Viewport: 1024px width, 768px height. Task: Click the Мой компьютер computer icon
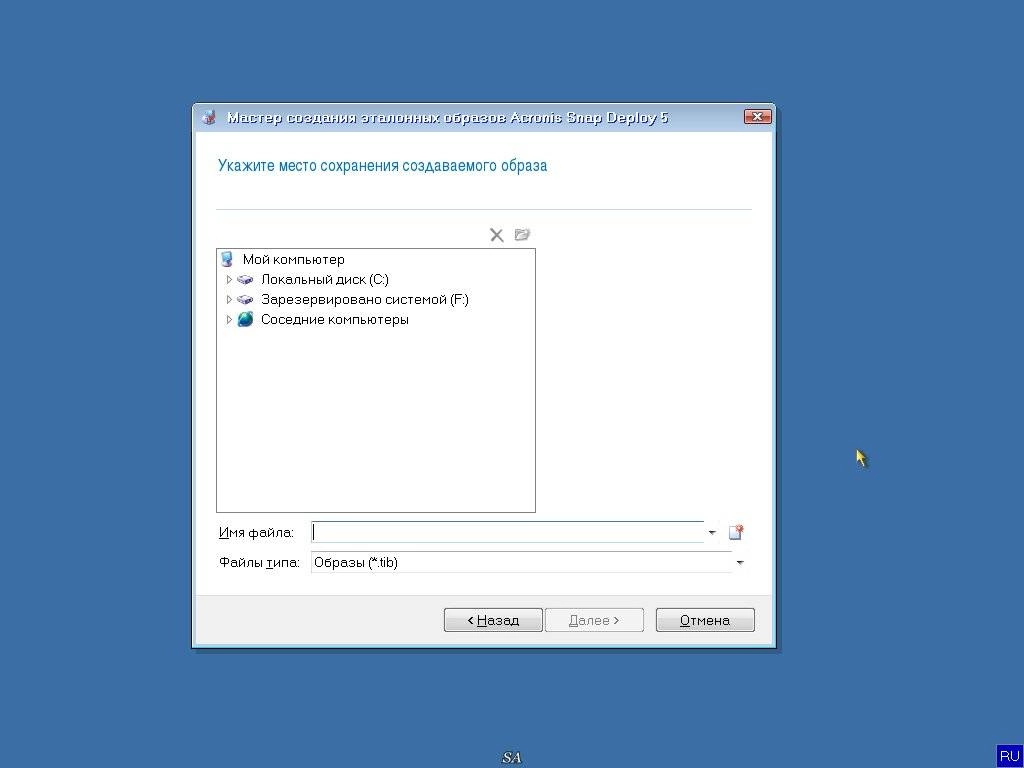227,259
